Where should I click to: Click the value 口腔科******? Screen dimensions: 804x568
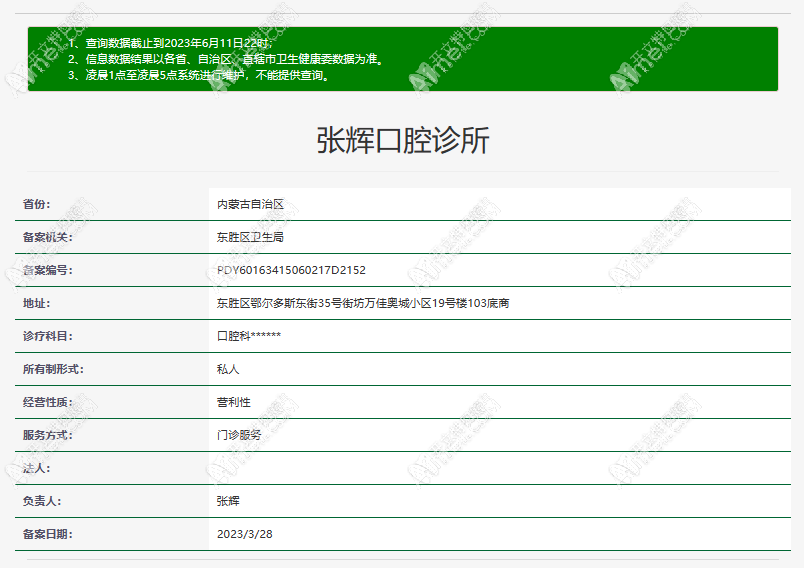click(x=249, y=336)
